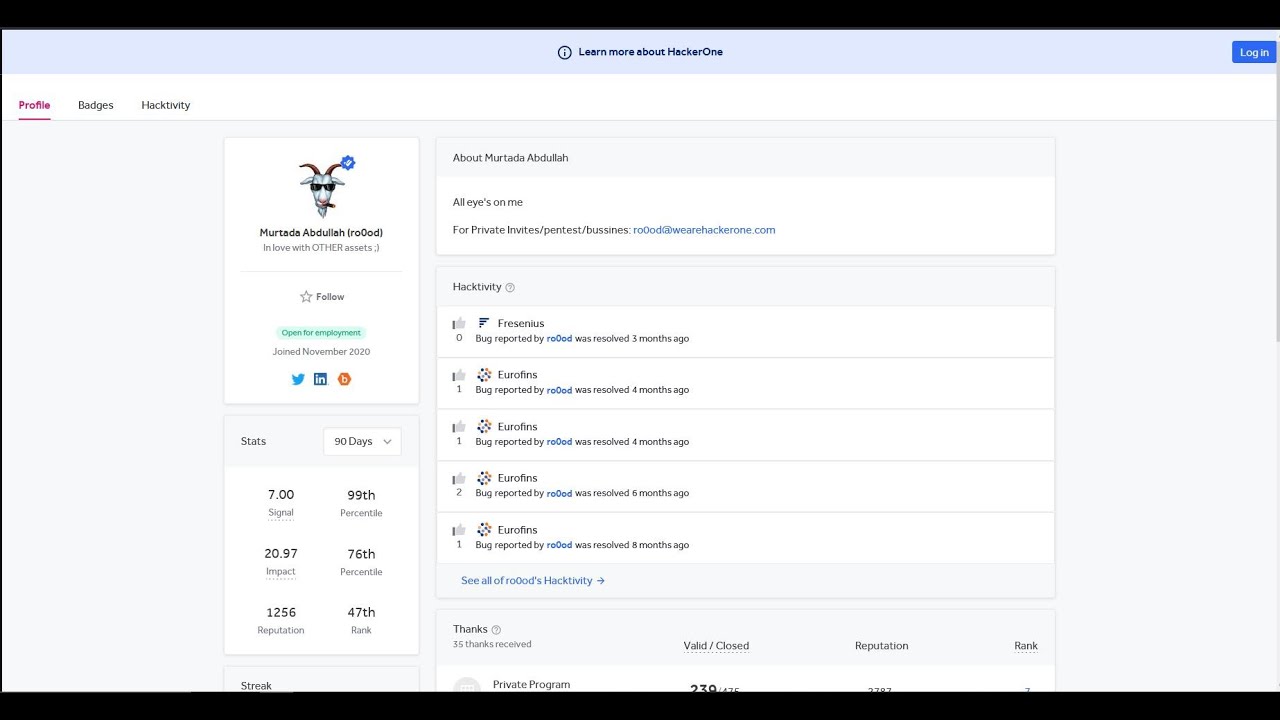Image resolution: width=1280 pixels, height=720 pixels.
Task: Click the 99th Percentile signal value
Action: tap(361, 495)
